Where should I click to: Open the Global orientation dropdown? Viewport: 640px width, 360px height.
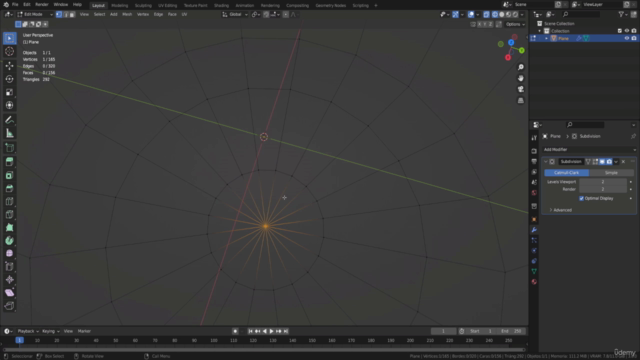pos(235,14)
